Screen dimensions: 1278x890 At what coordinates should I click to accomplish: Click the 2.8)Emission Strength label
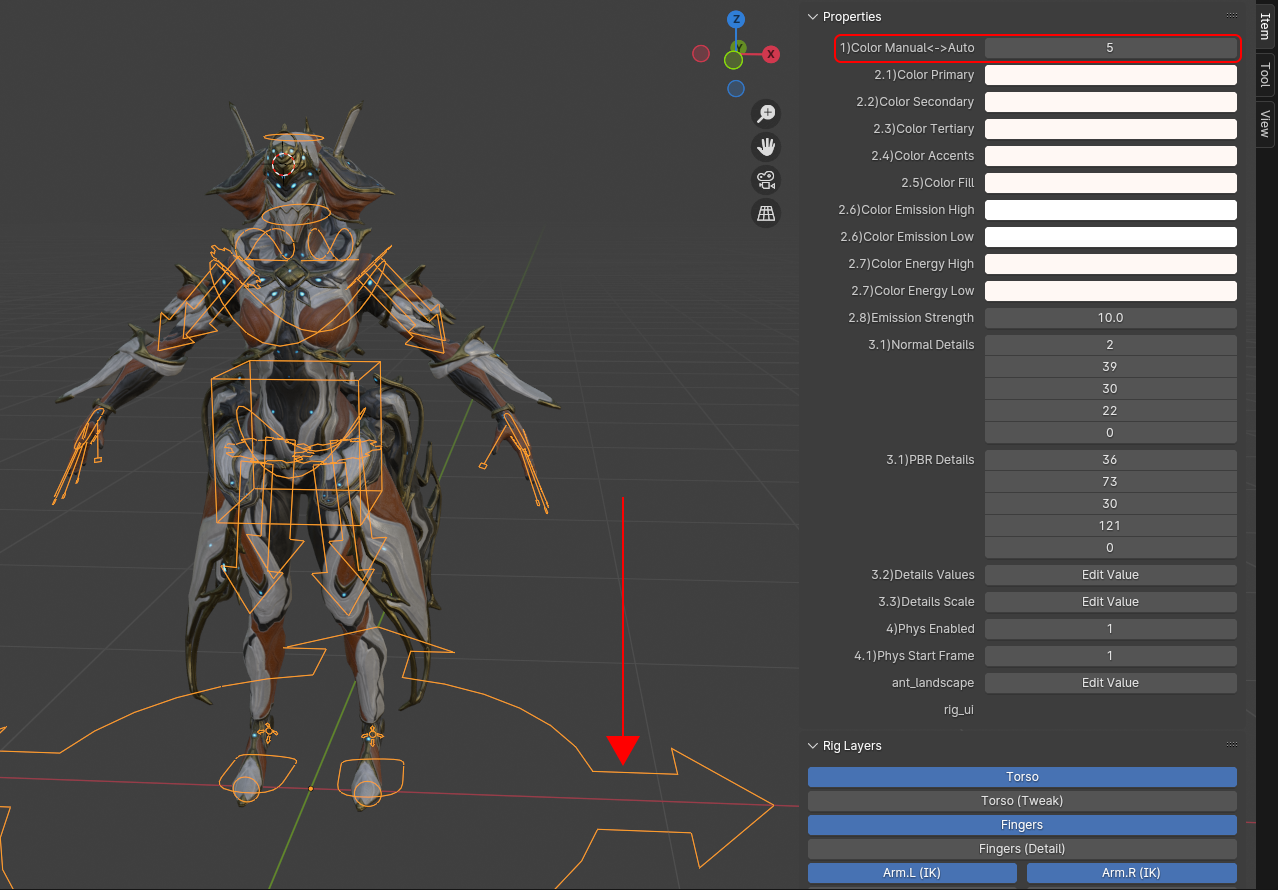click(x=911, y=318)
